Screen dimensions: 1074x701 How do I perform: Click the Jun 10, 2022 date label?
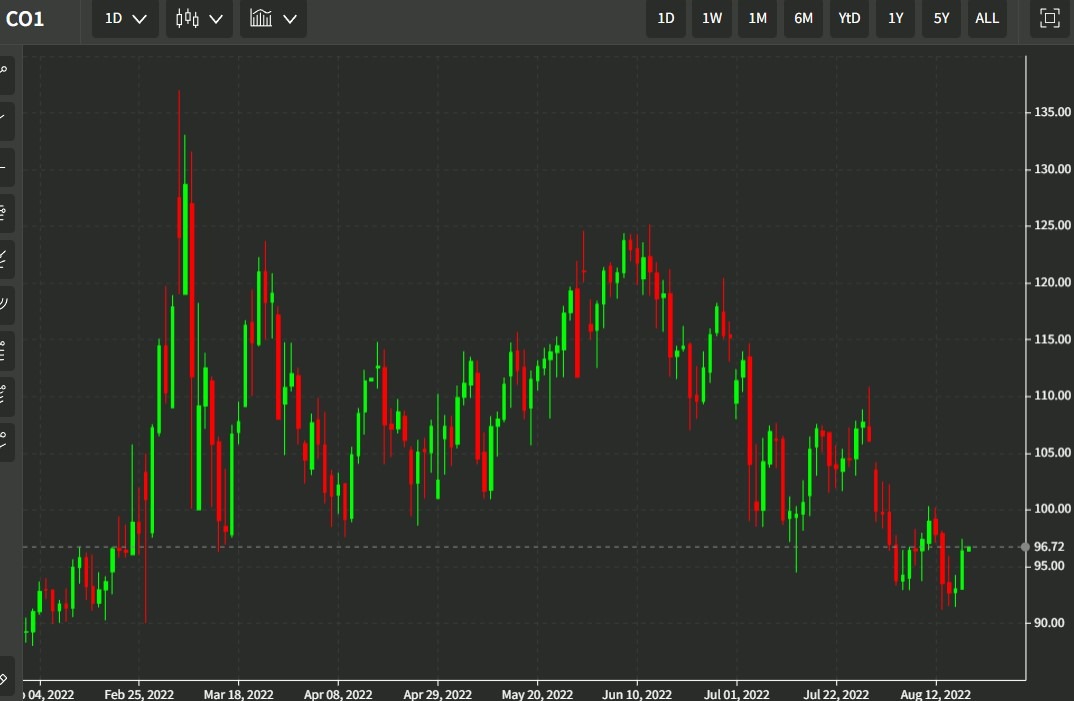coord(637,694)
